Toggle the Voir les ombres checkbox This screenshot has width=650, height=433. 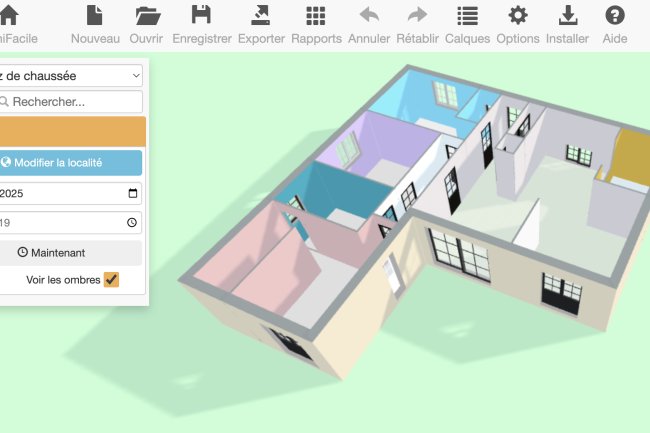111,280
